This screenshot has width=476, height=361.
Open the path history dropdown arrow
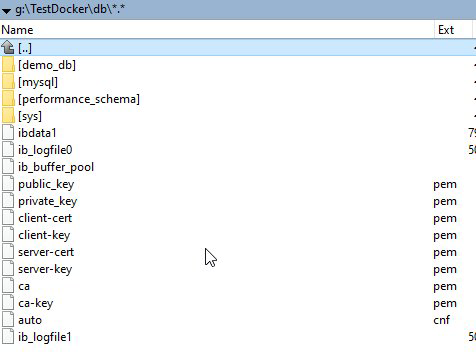coord(6,11)
